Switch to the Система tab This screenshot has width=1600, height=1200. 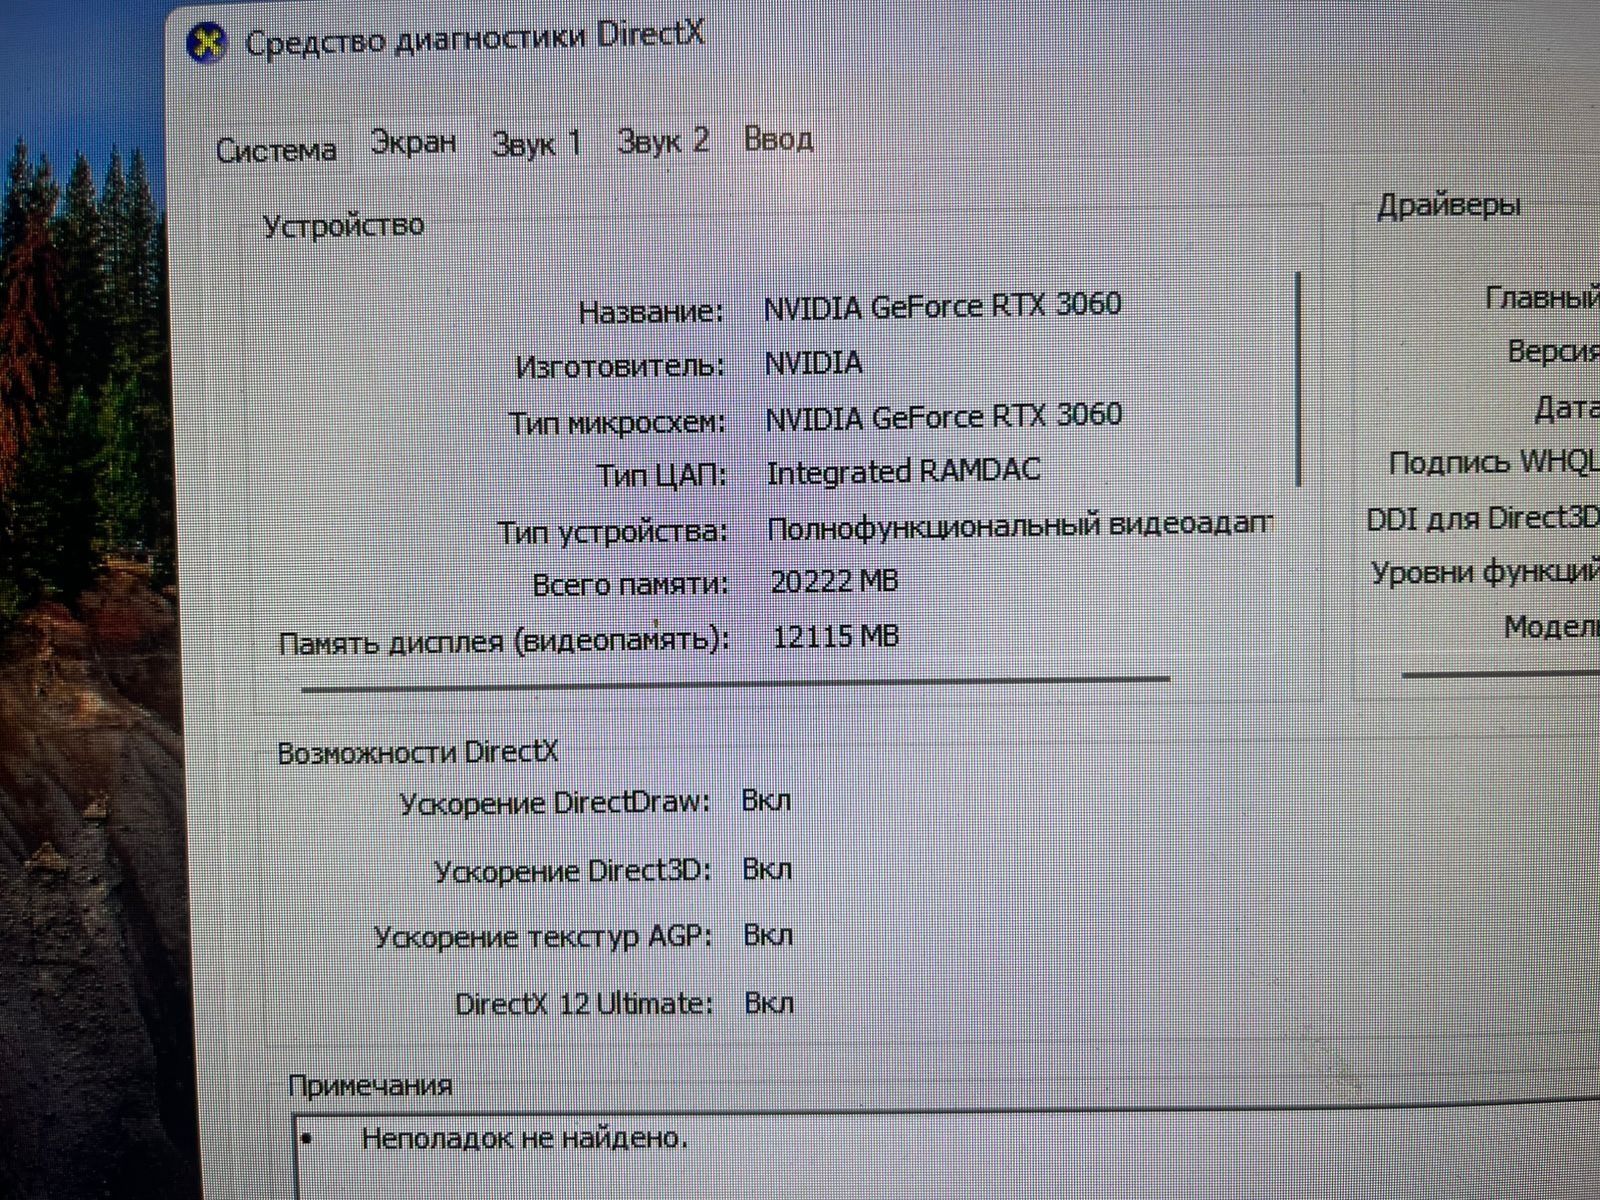[276, 150]
